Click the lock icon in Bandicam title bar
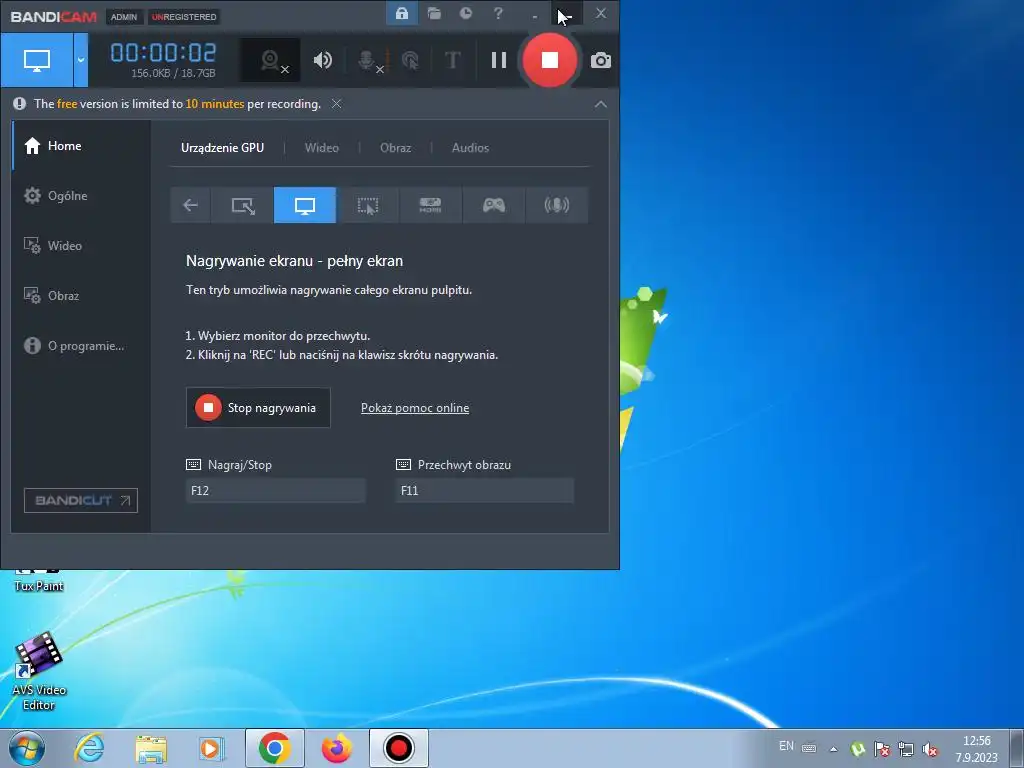This screenshot has height=768, width=1024. click(x=402, y=13)
